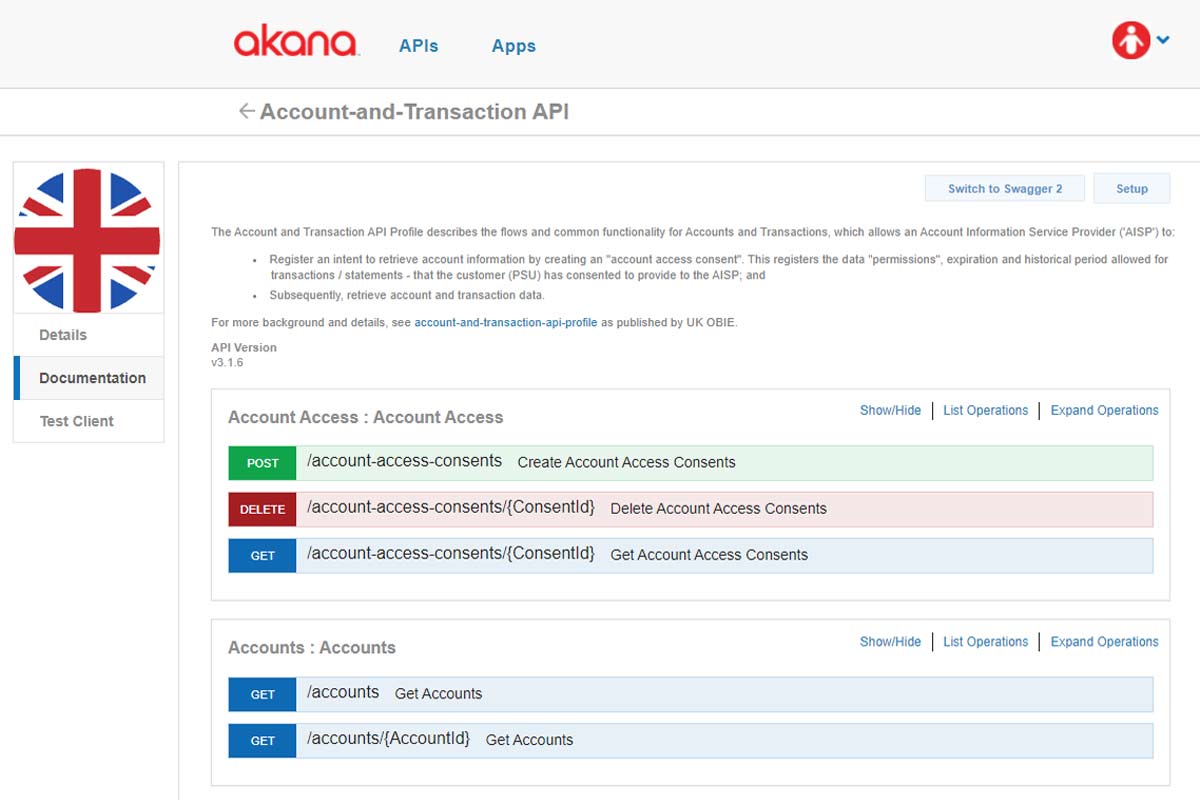Click the Akana logo
Image resolution: width=1200 pixels, height=800 pixels.
click(296, 42)
